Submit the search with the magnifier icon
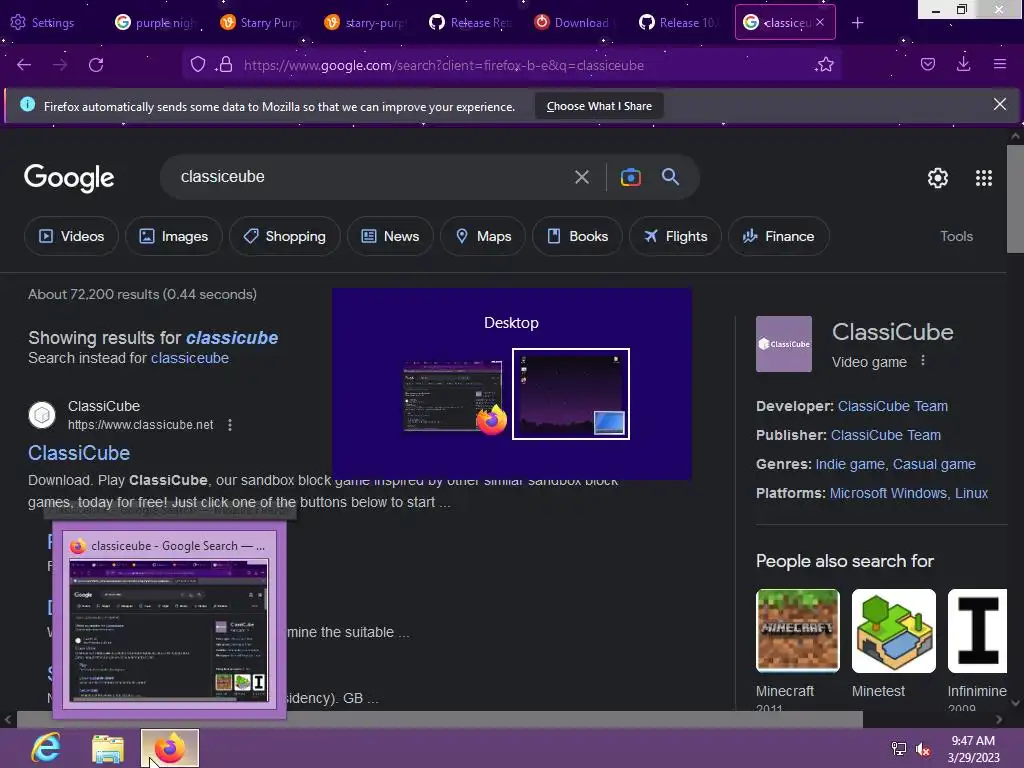Screen dimensions: 1024x768 click(x=670, y=176)
